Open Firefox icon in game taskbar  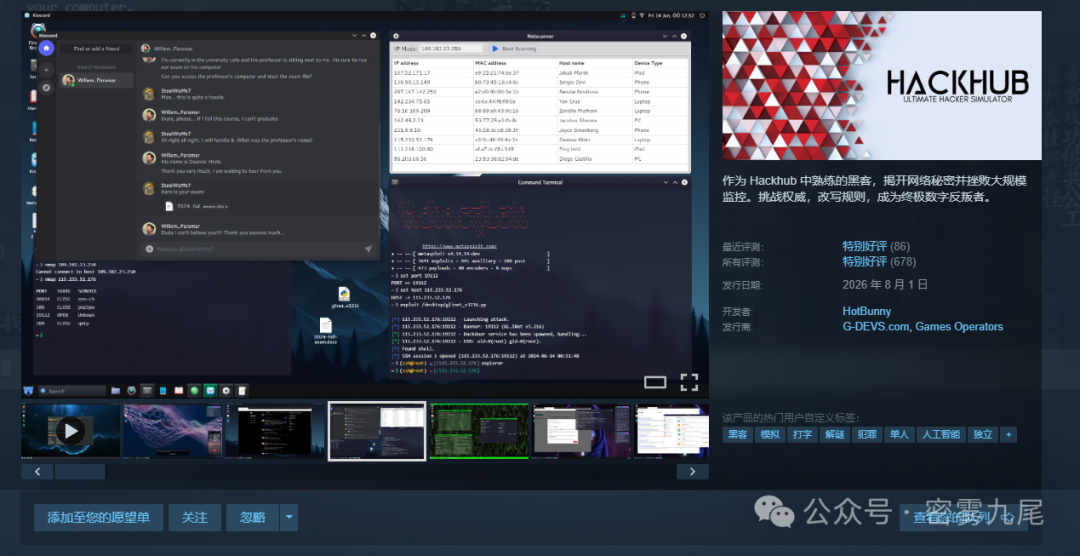tap(132, 391)
